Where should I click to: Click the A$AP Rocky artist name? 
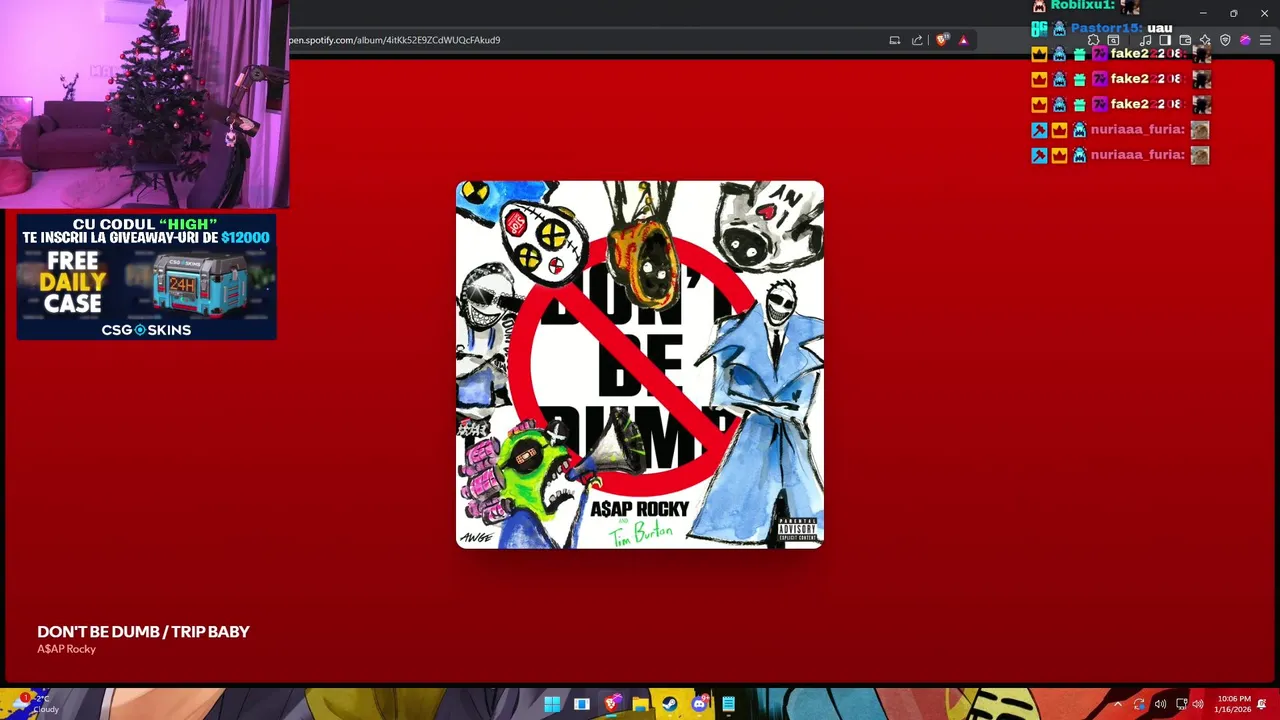(66, 649)
